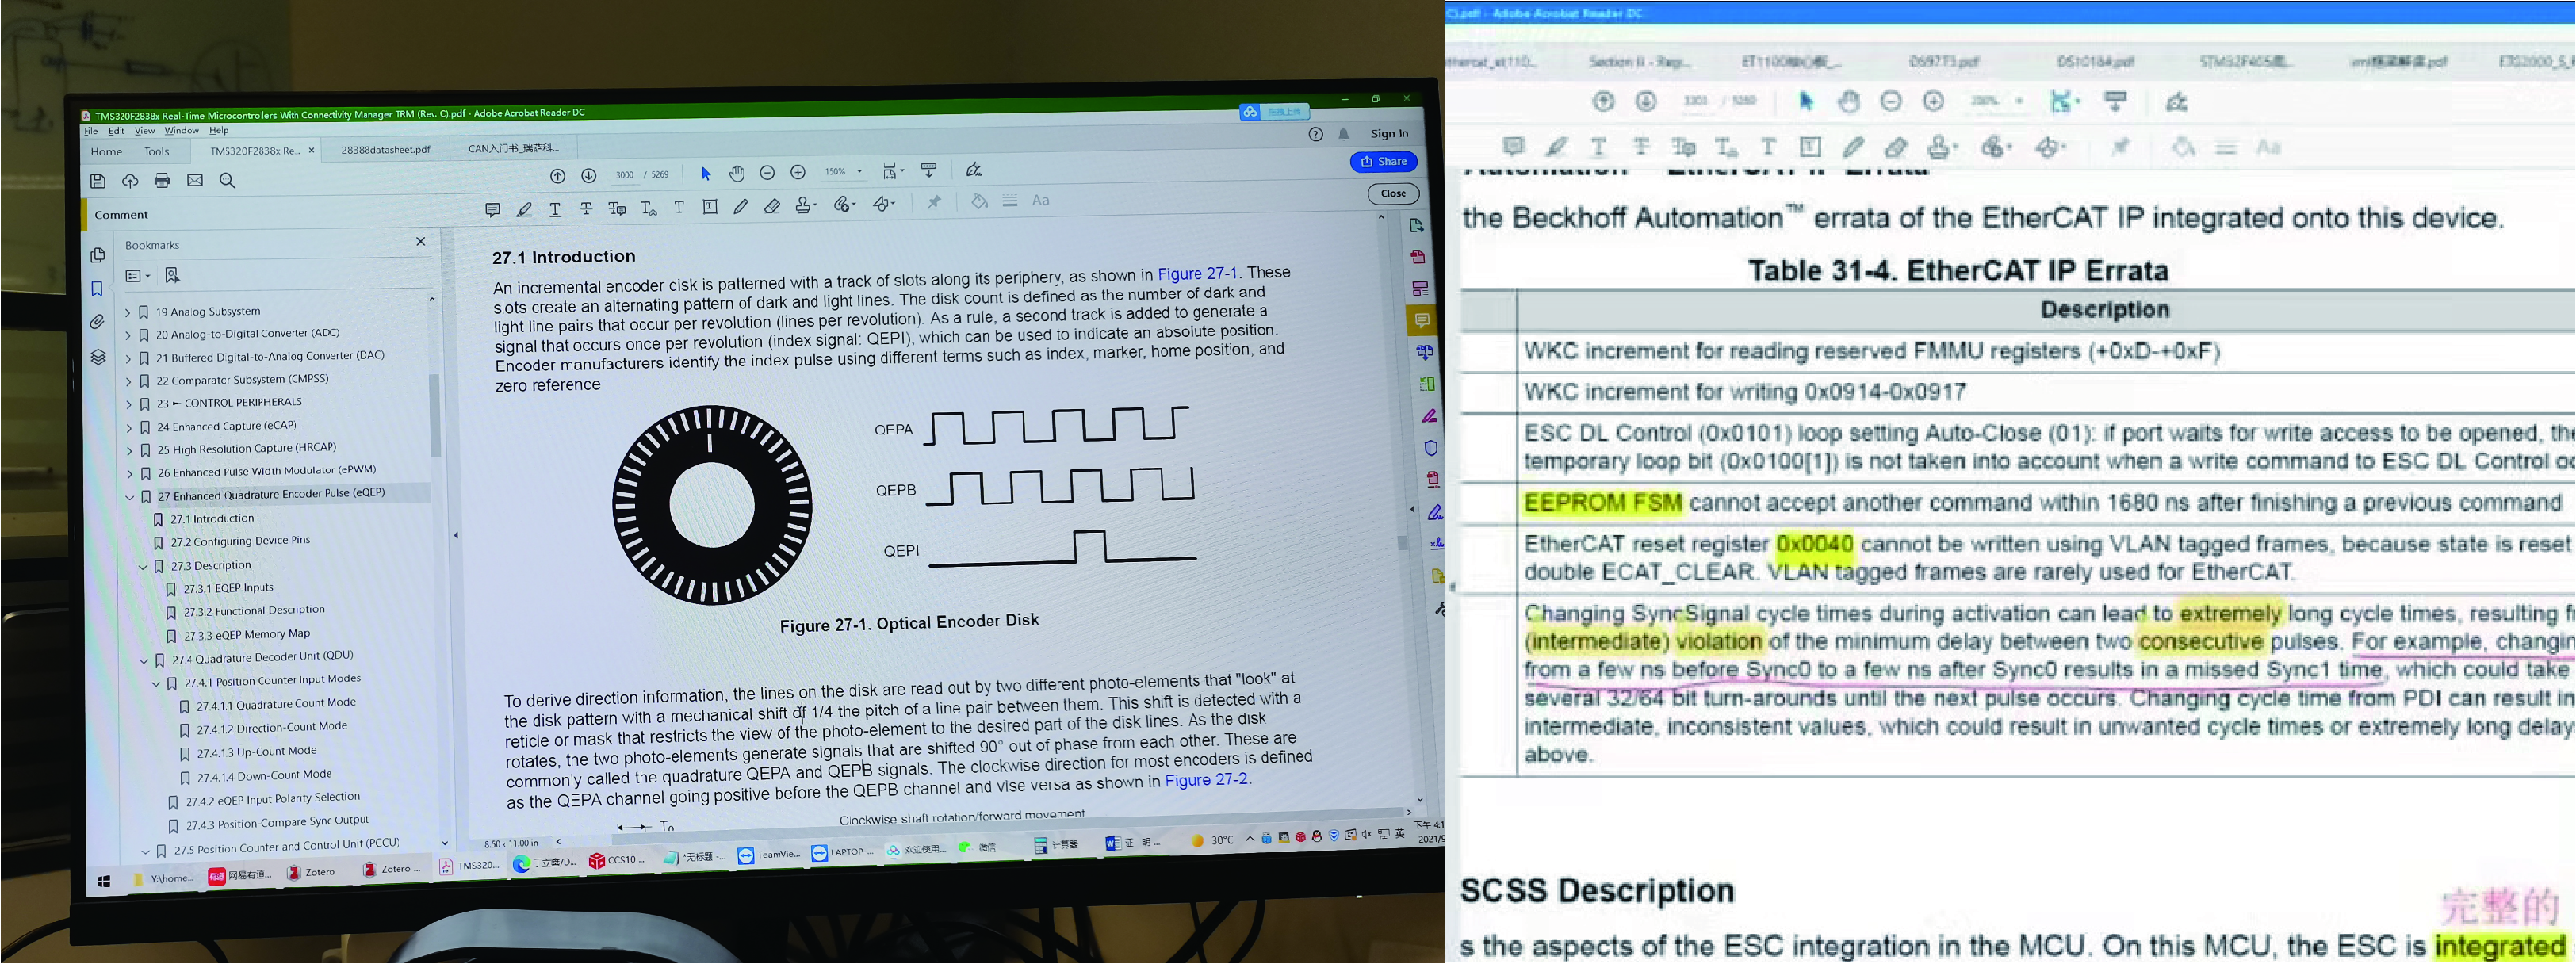Click the zoom in plus icon

pos(798,173)
